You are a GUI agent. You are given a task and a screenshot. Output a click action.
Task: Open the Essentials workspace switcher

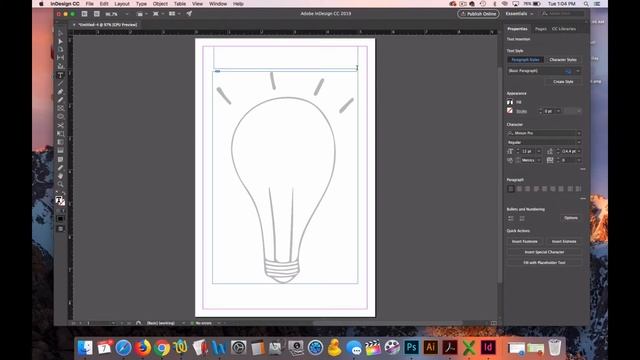coord(519,13)
